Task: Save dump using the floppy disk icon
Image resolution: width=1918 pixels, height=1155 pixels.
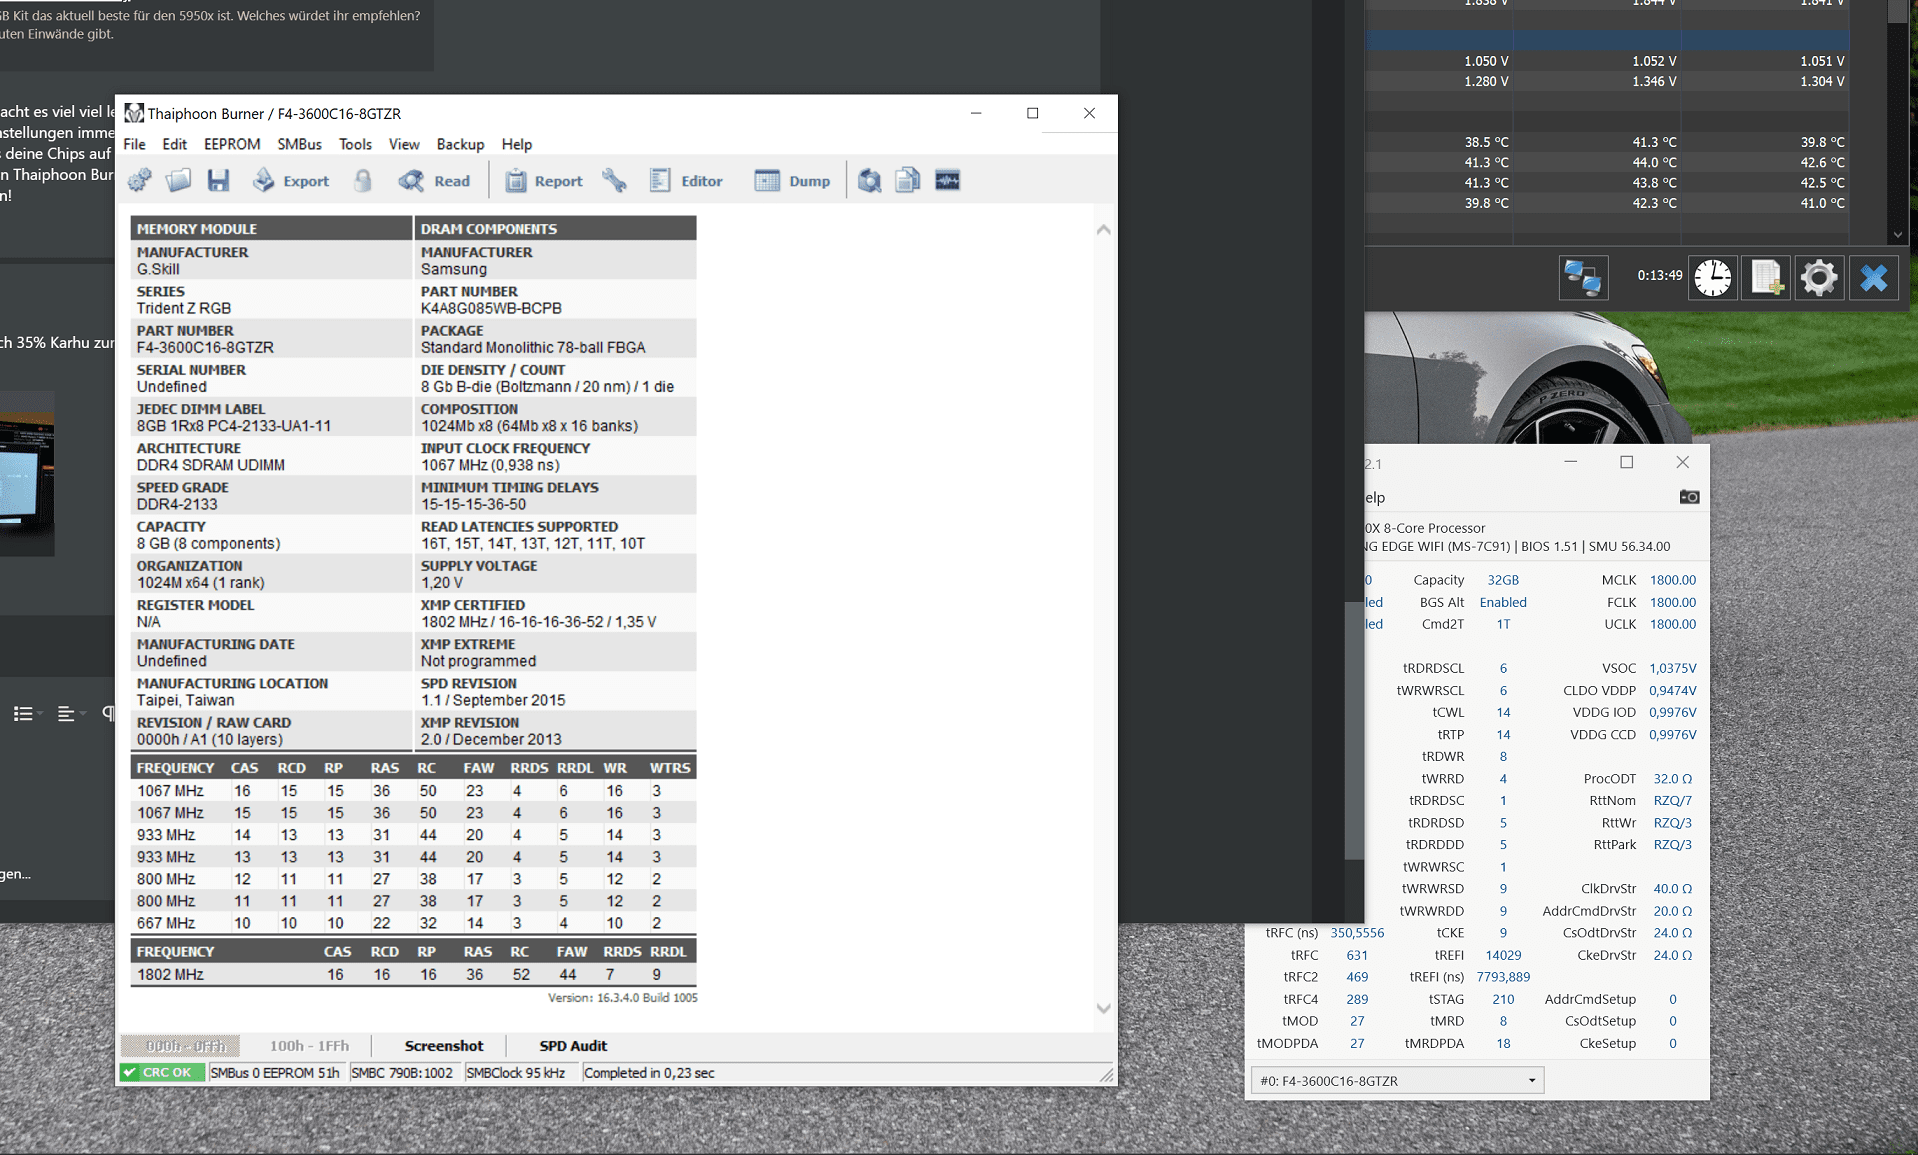Action: coord(218,181)
